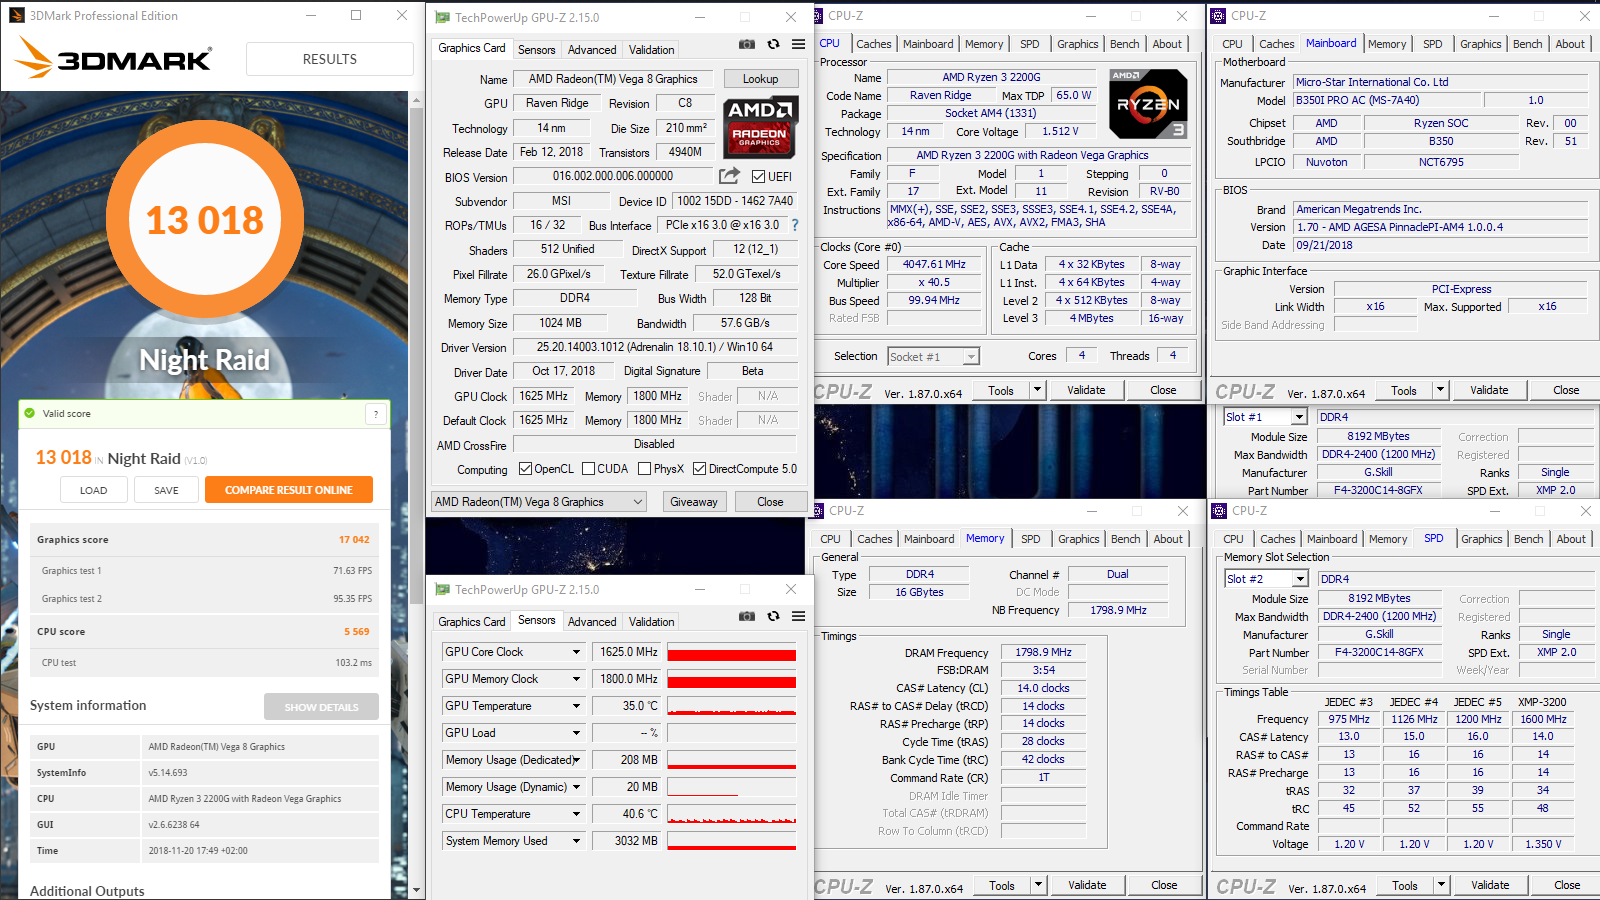
Task: Click the down arrow of 3DMark scrollbar
Action: (x=416, y=890)
